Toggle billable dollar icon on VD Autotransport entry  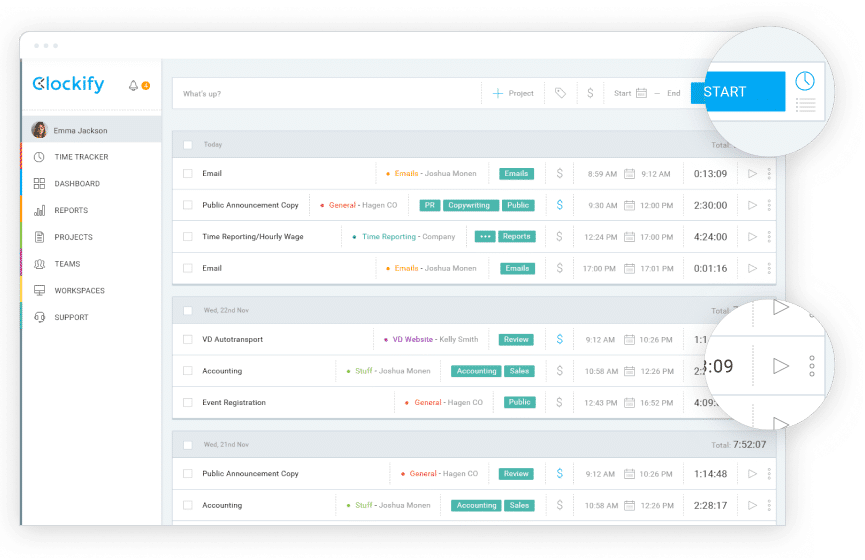[559, 339]
